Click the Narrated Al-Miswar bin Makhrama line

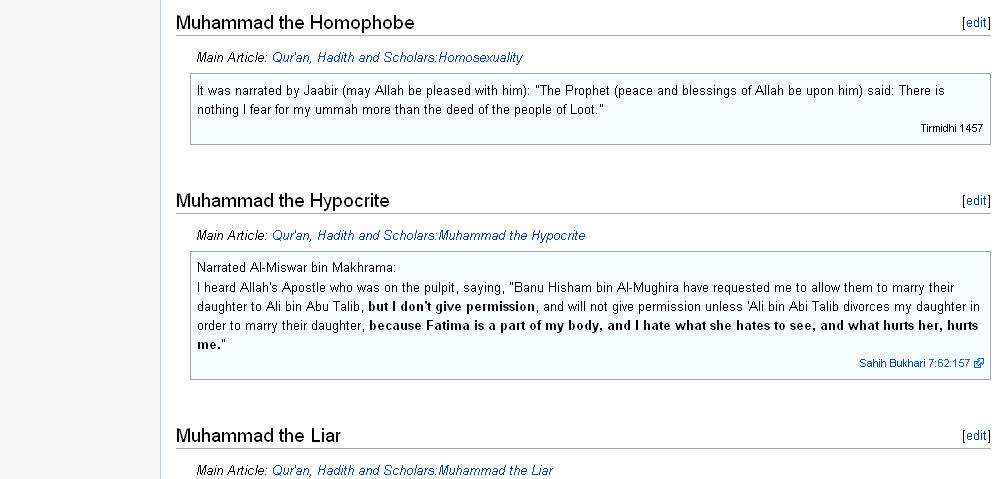[296, 268]
